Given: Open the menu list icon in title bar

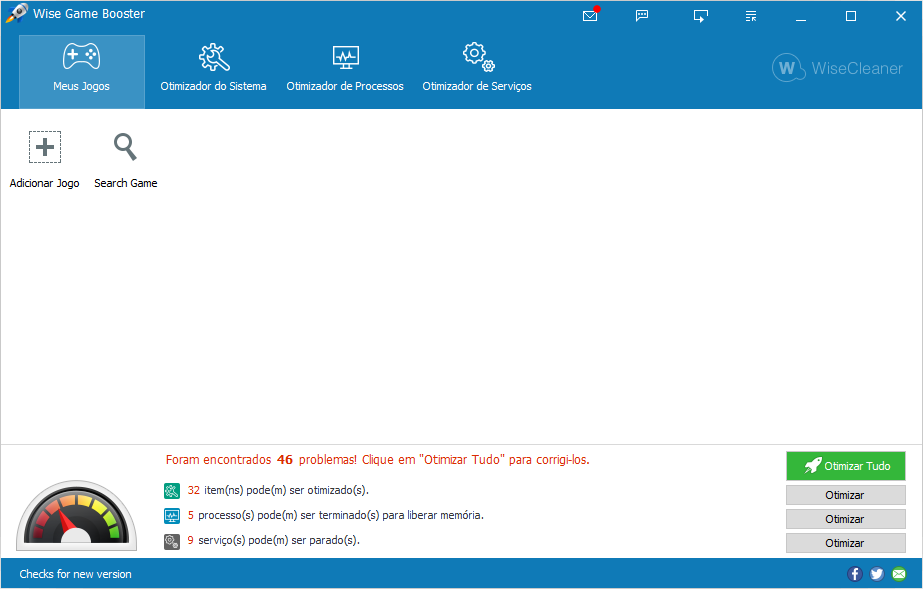Looking at the screenshot, I should (751, 16).
